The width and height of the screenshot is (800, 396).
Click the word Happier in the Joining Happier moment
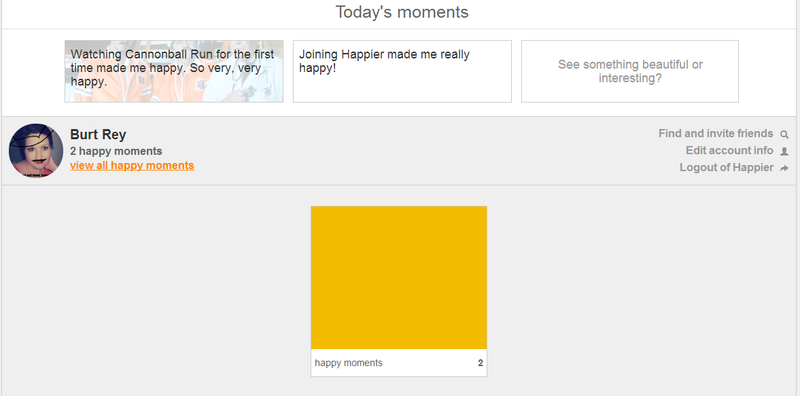(x=359, y=55)
